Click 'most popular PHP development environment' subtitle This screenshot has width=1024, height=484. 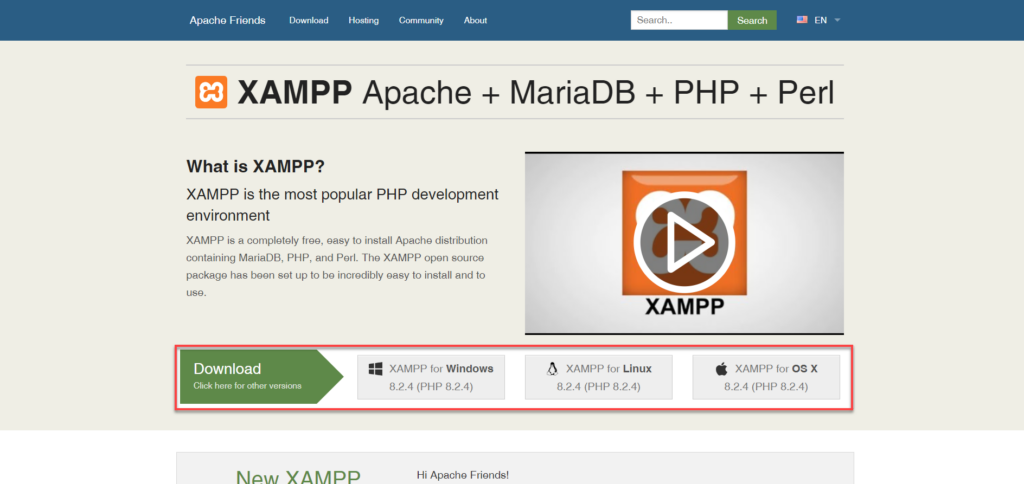coord(342,204)
